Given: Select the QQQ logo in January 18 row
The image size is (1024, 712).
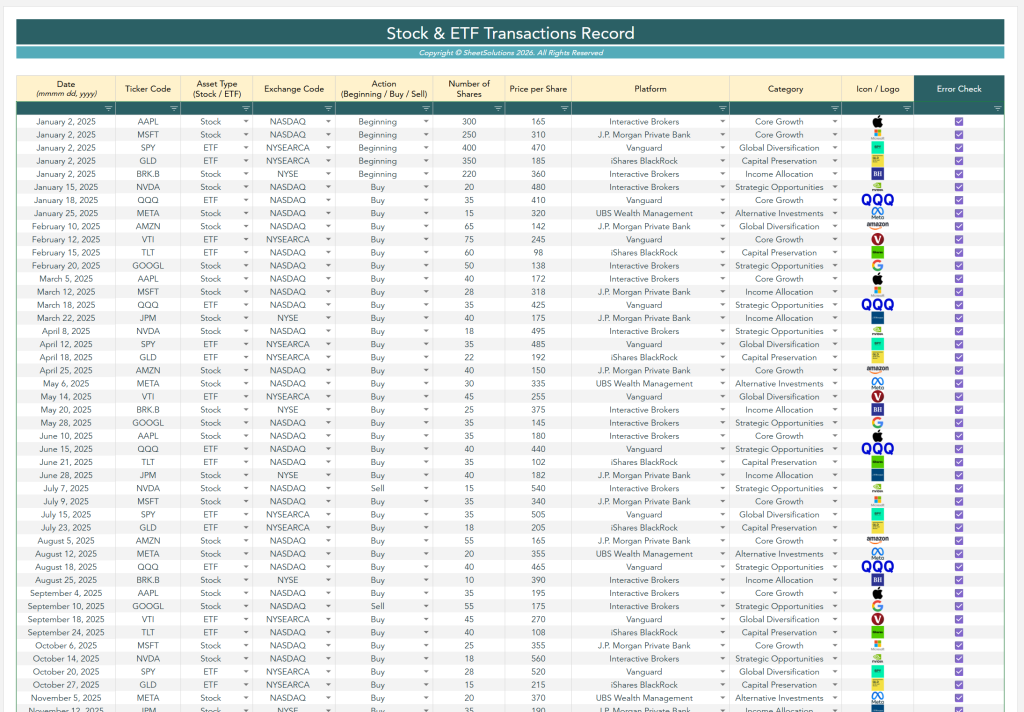Looking at the screenshot, I should tap(878, 200).
